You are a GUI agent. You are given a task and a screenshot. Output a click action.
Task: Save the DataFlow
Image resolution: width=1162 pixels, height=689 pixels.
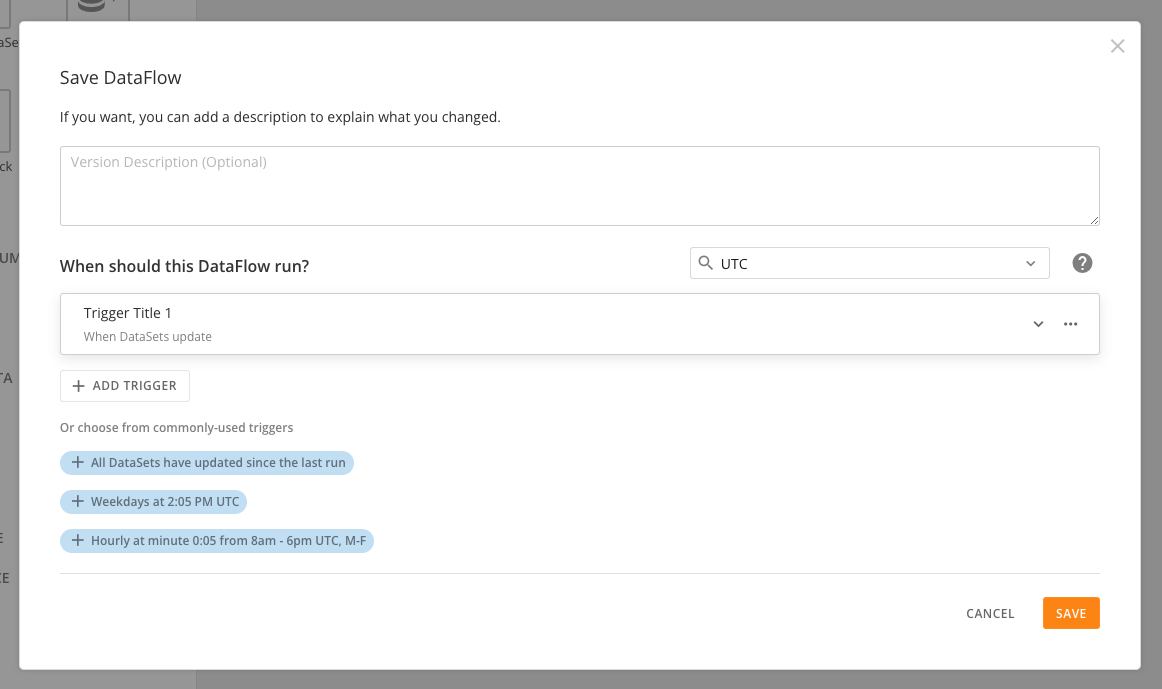[x=1070, y=614]
